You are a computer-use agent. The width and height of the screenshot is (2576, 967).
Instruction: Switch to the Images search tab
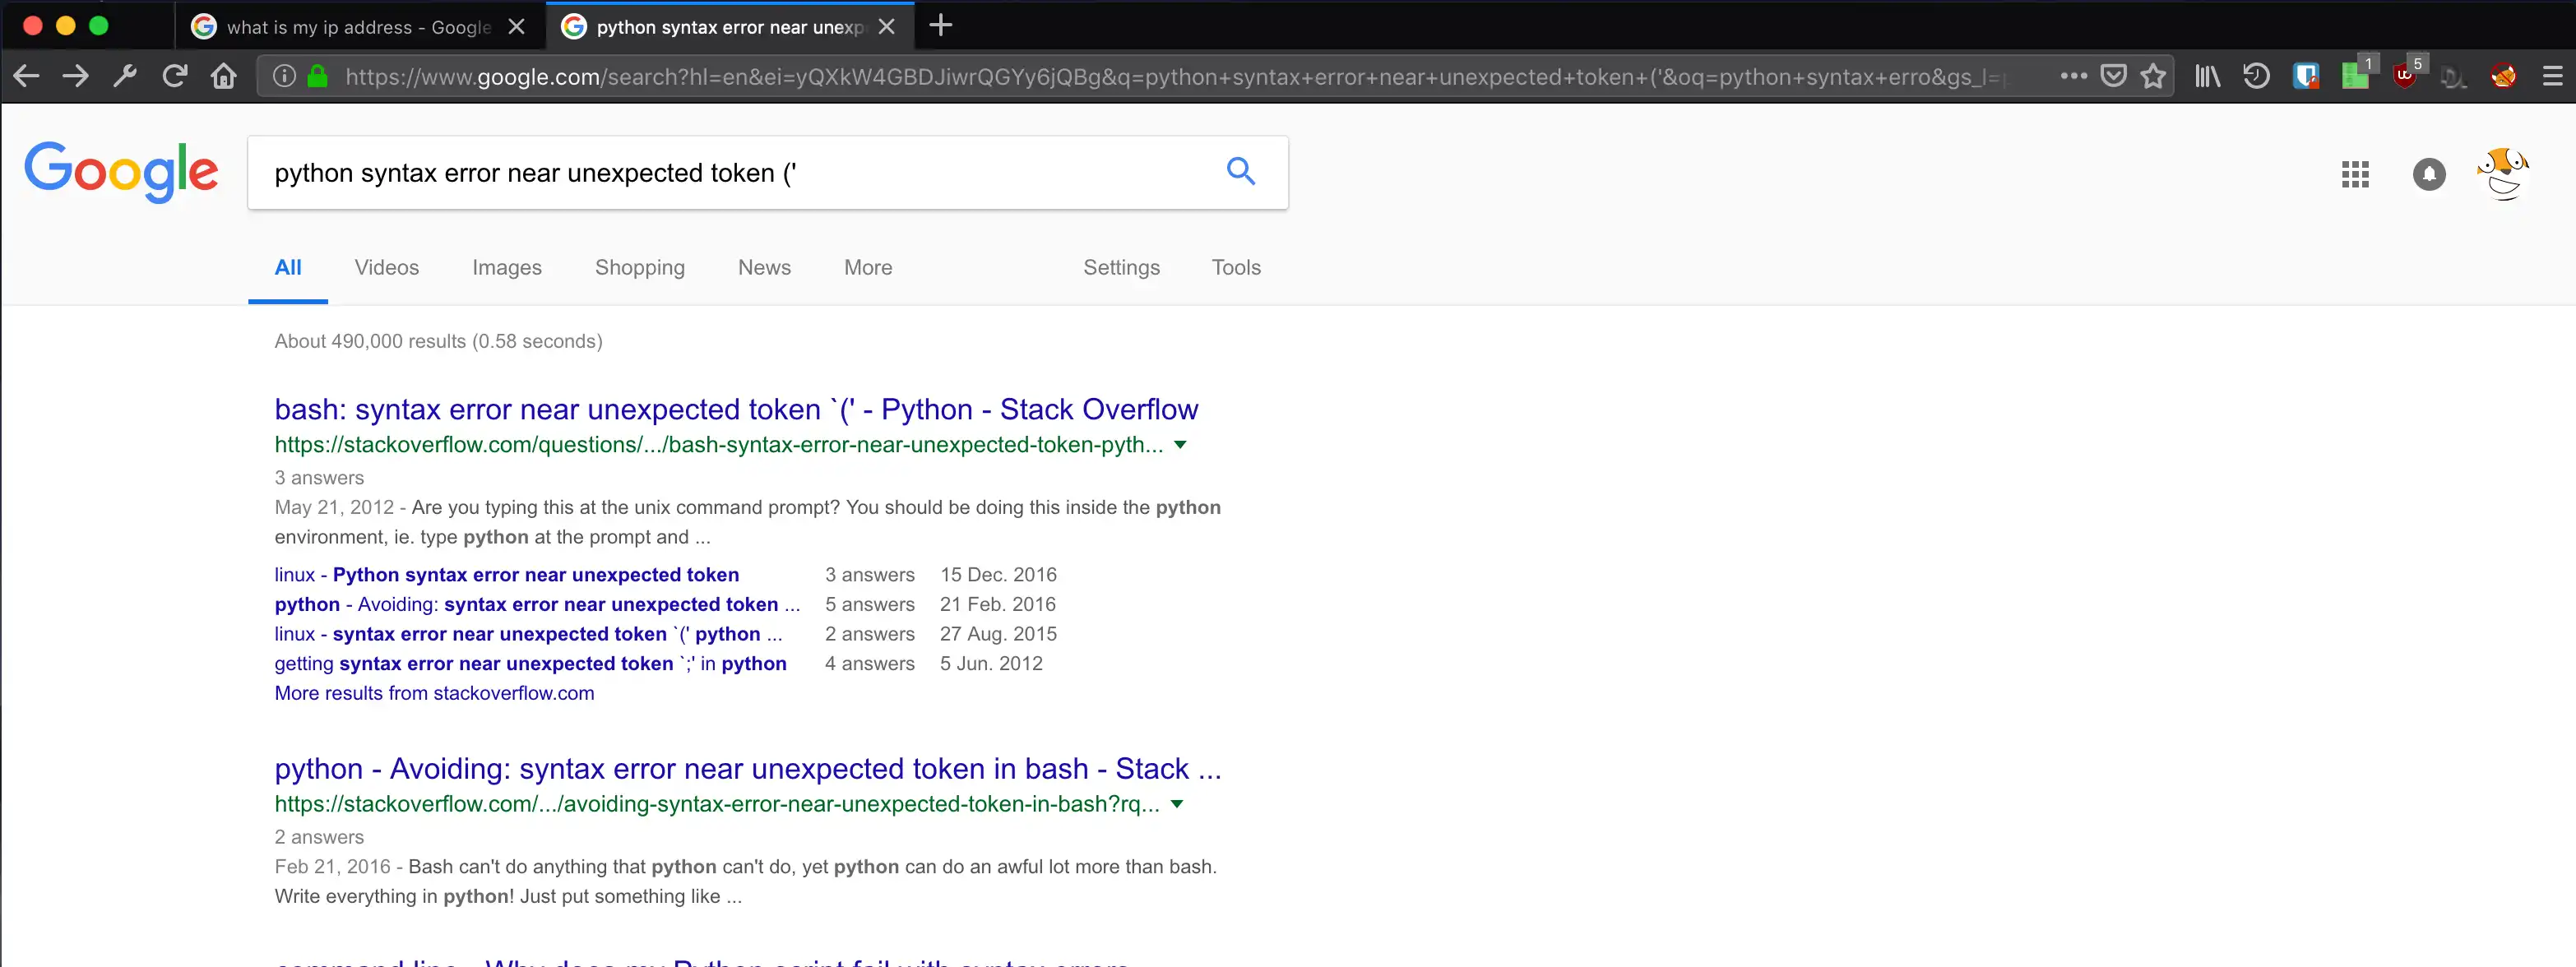[506, 267]
